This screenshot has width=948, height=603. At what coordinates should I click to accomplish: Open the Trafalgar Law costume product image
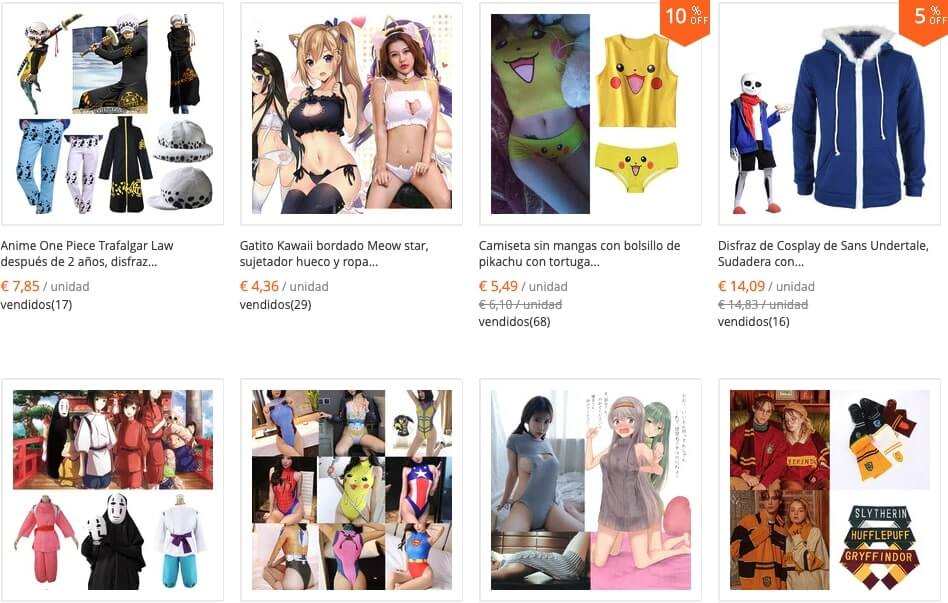click(x=112, y=114)
